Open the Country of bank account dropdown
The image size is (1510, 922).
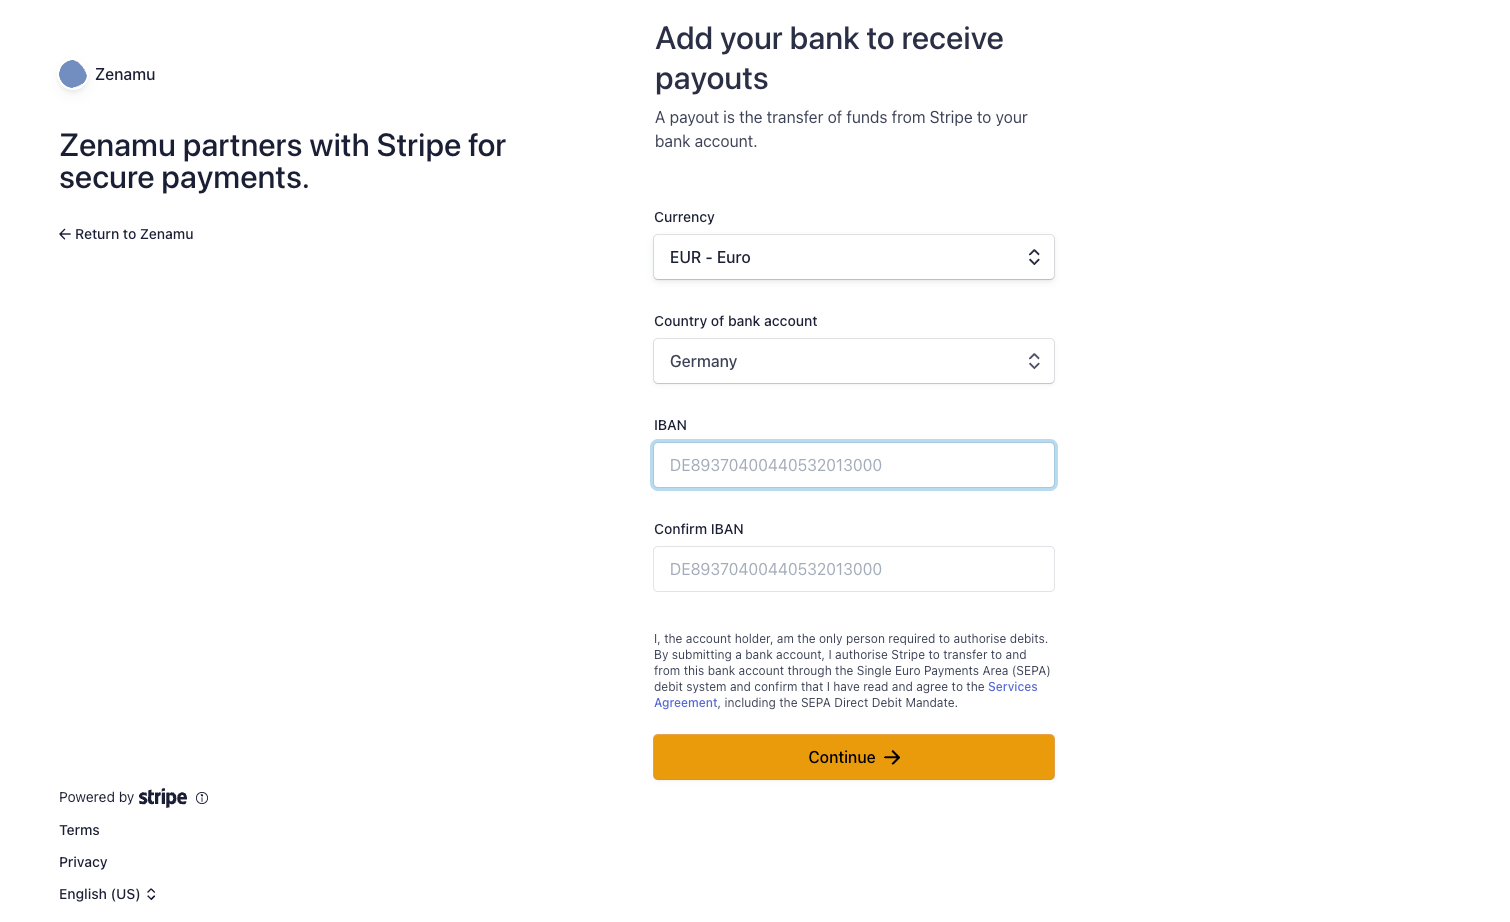[854, 361]
